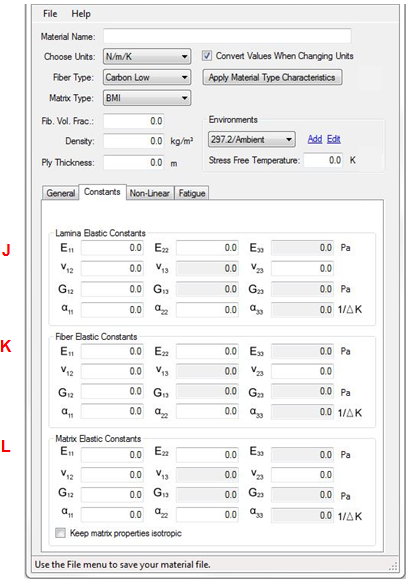
Task: Click Lamina Elastic Constants v23 field
Action: tap(302, 268)
